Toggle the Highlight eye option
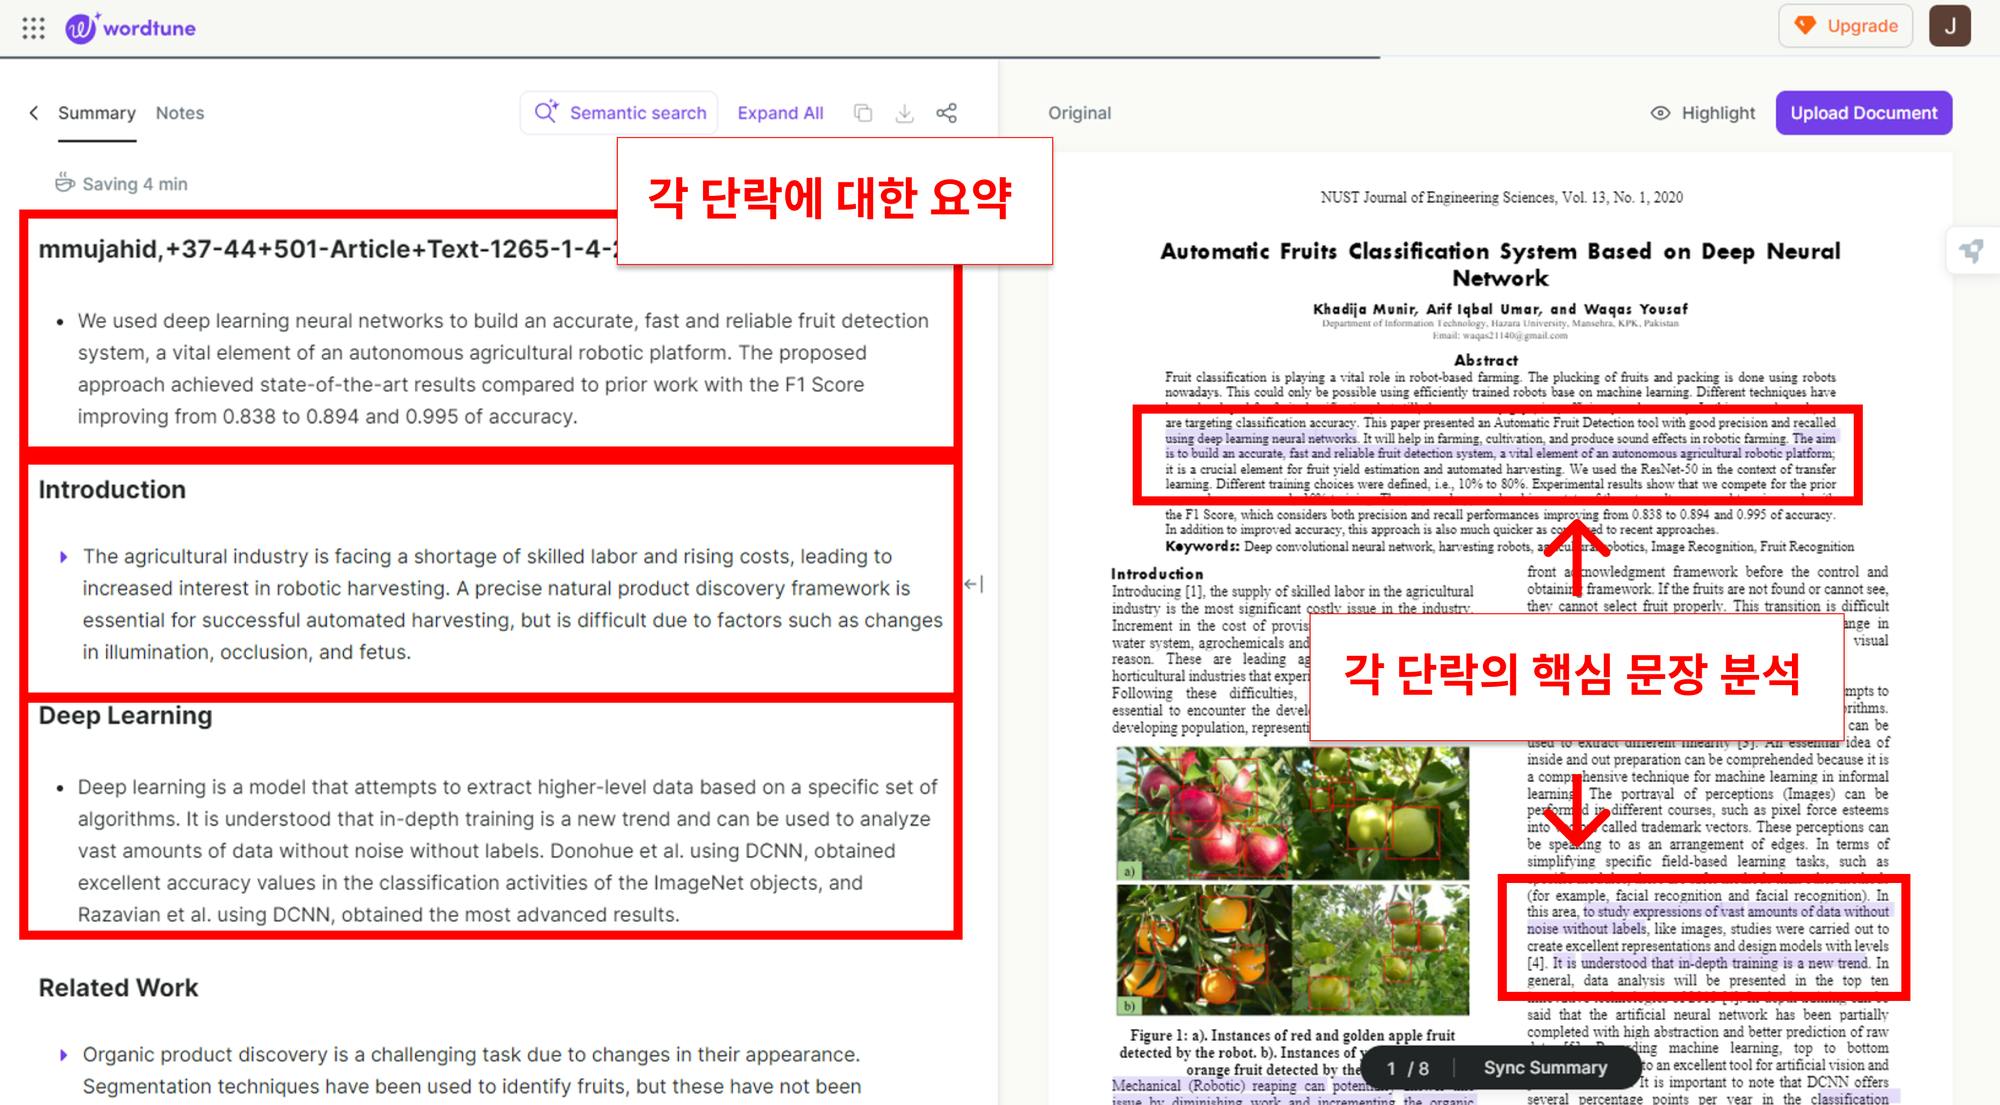Image resolution: width=2000 pixels, height=1105 pixels. [x=1702, y=113]
